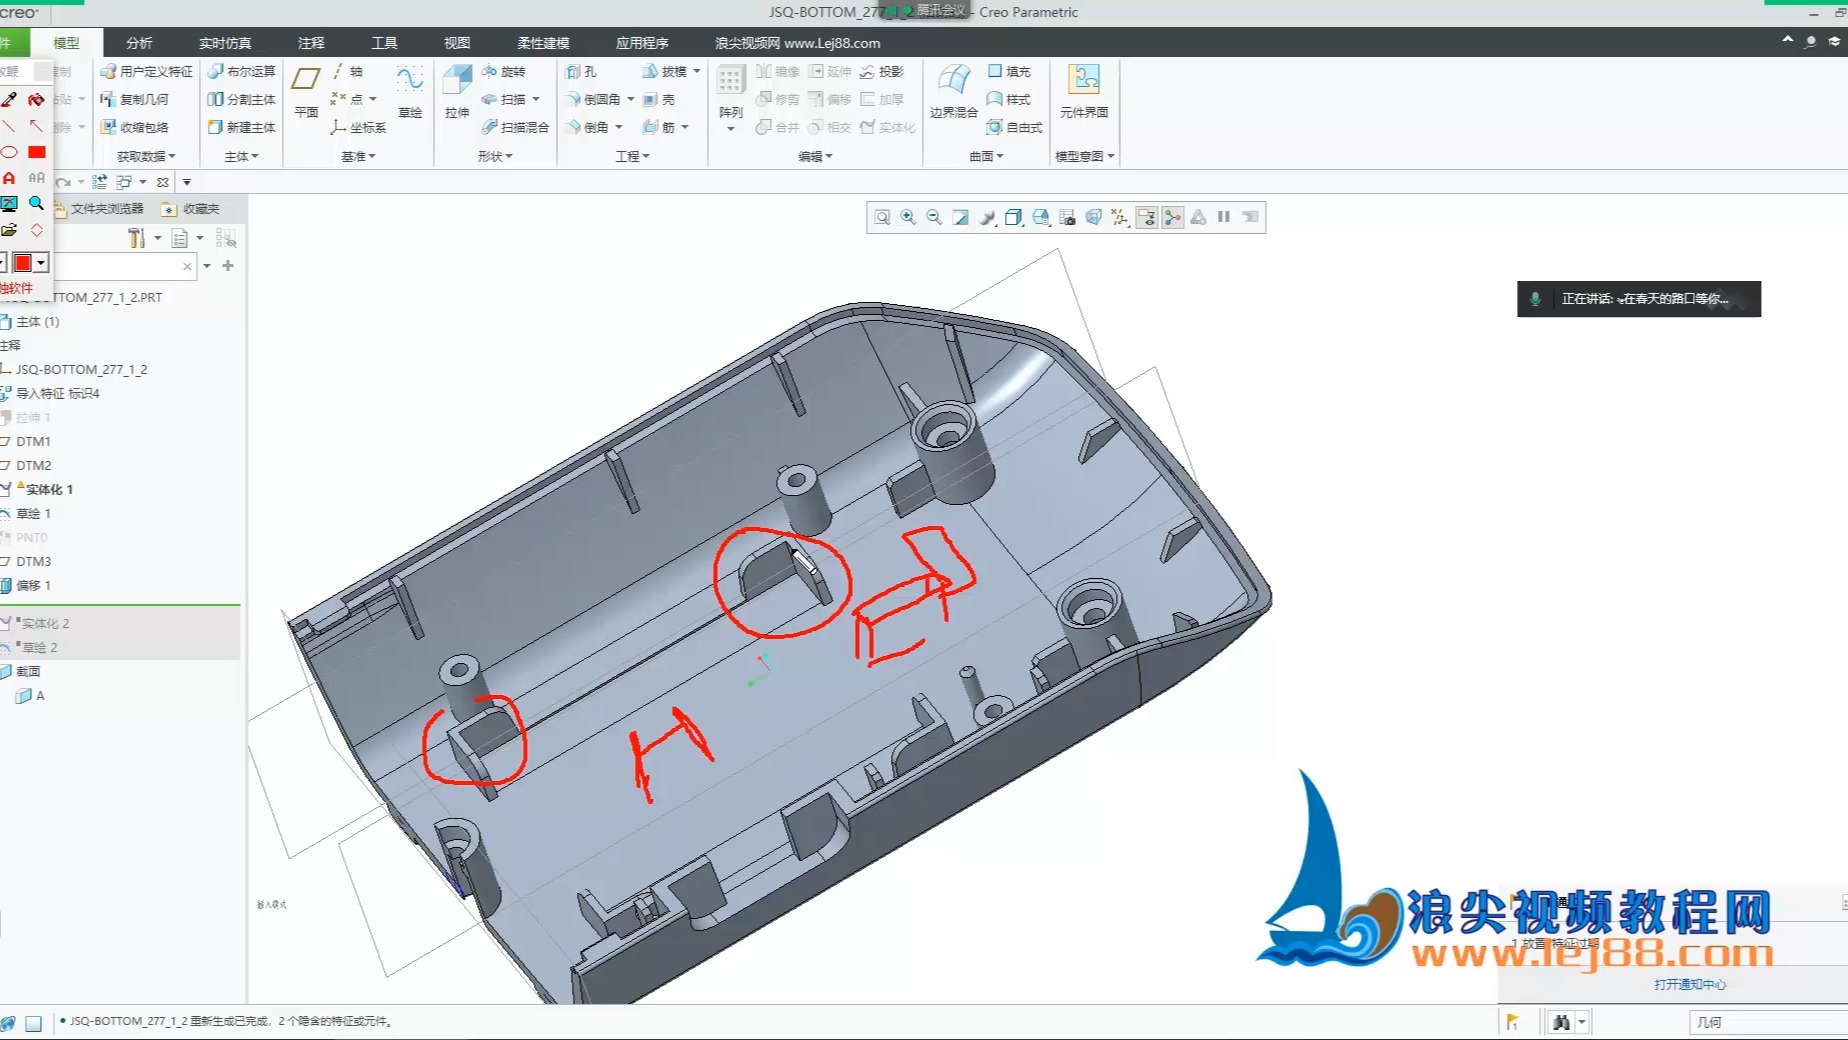The height and width of the screenshot is (1040, 1848).
Task: Click New Body (新建主体)
Action: pos(241,127)
